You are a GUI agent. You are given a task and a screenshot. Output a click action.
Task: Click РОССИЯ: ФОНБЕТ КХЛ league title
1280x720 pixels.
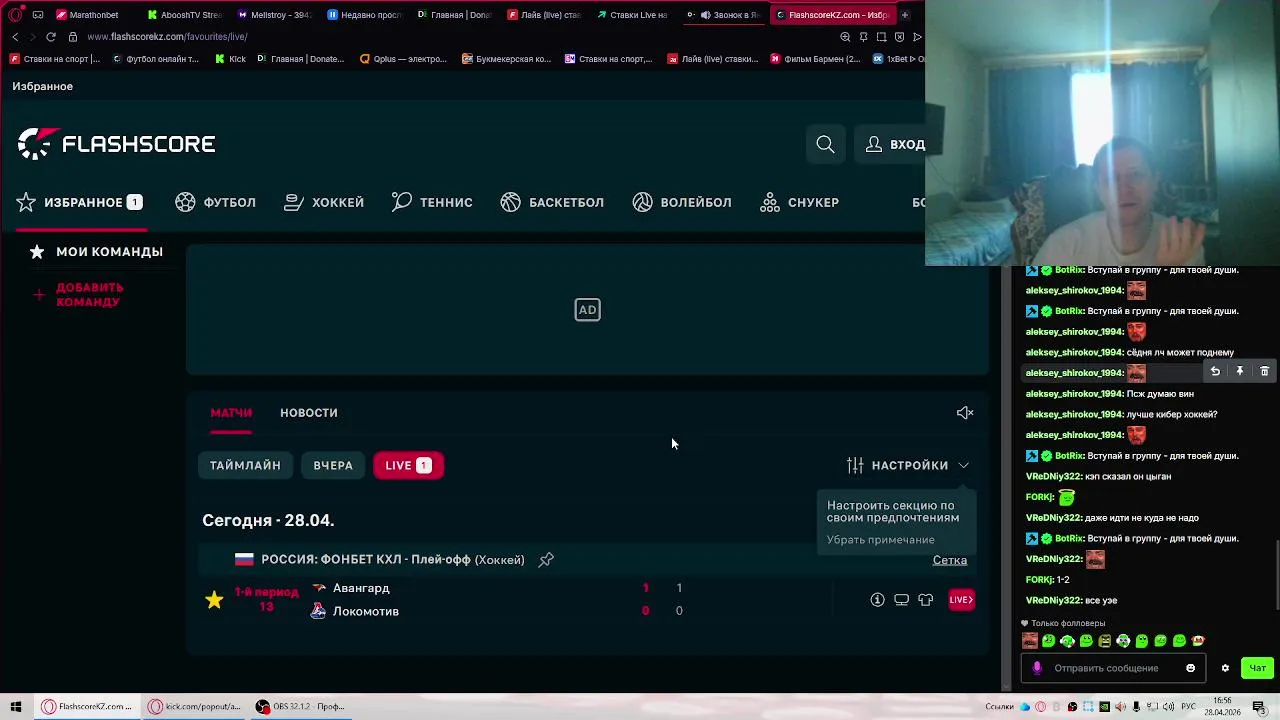pyautogui.click(x=393, y=560)
